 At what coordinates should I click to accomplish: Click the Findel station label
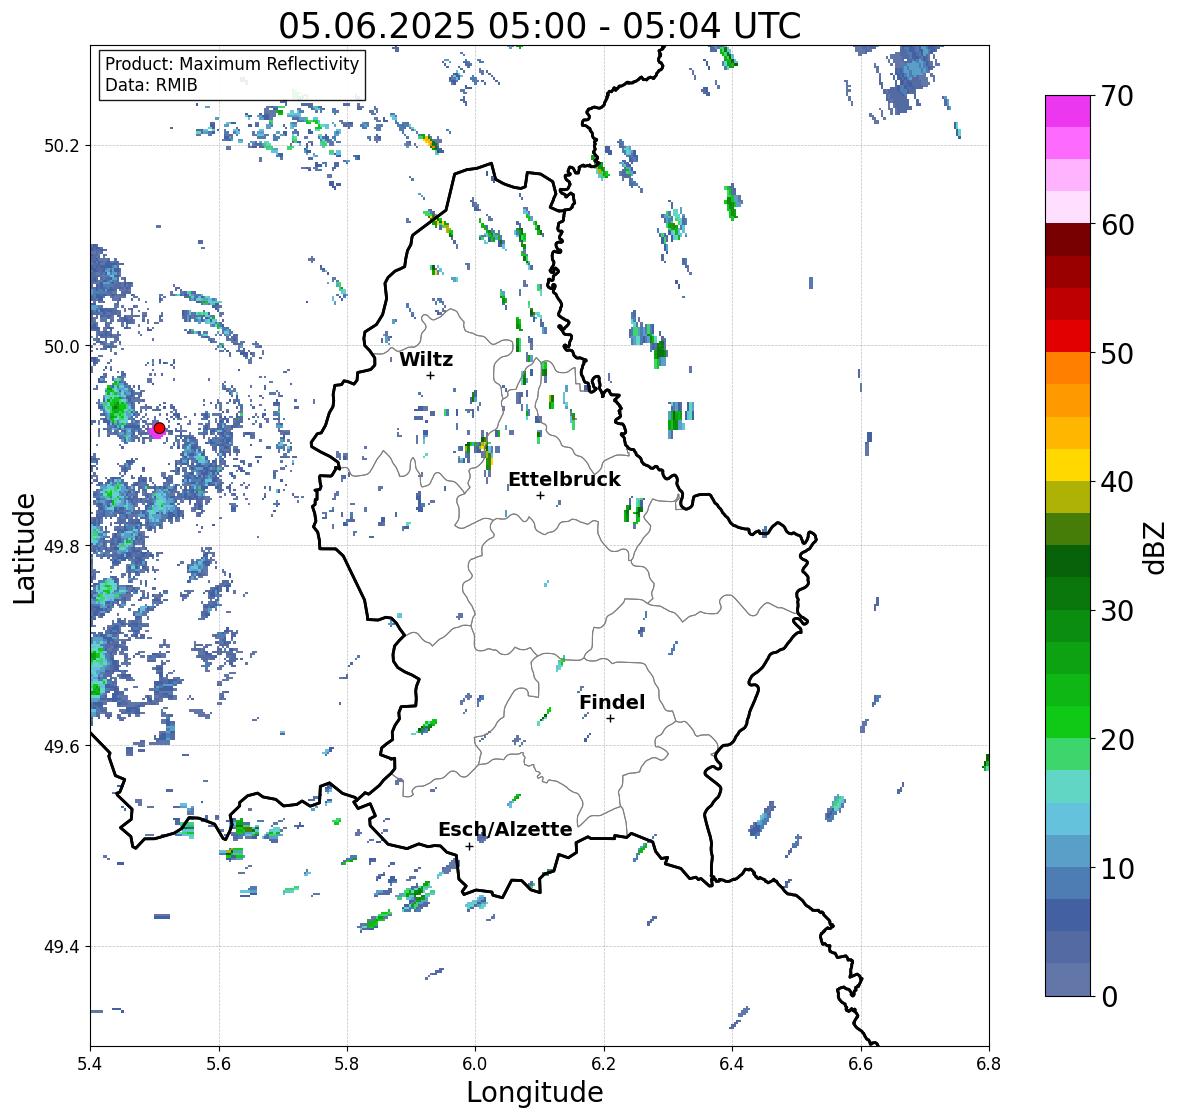(612, 702)
